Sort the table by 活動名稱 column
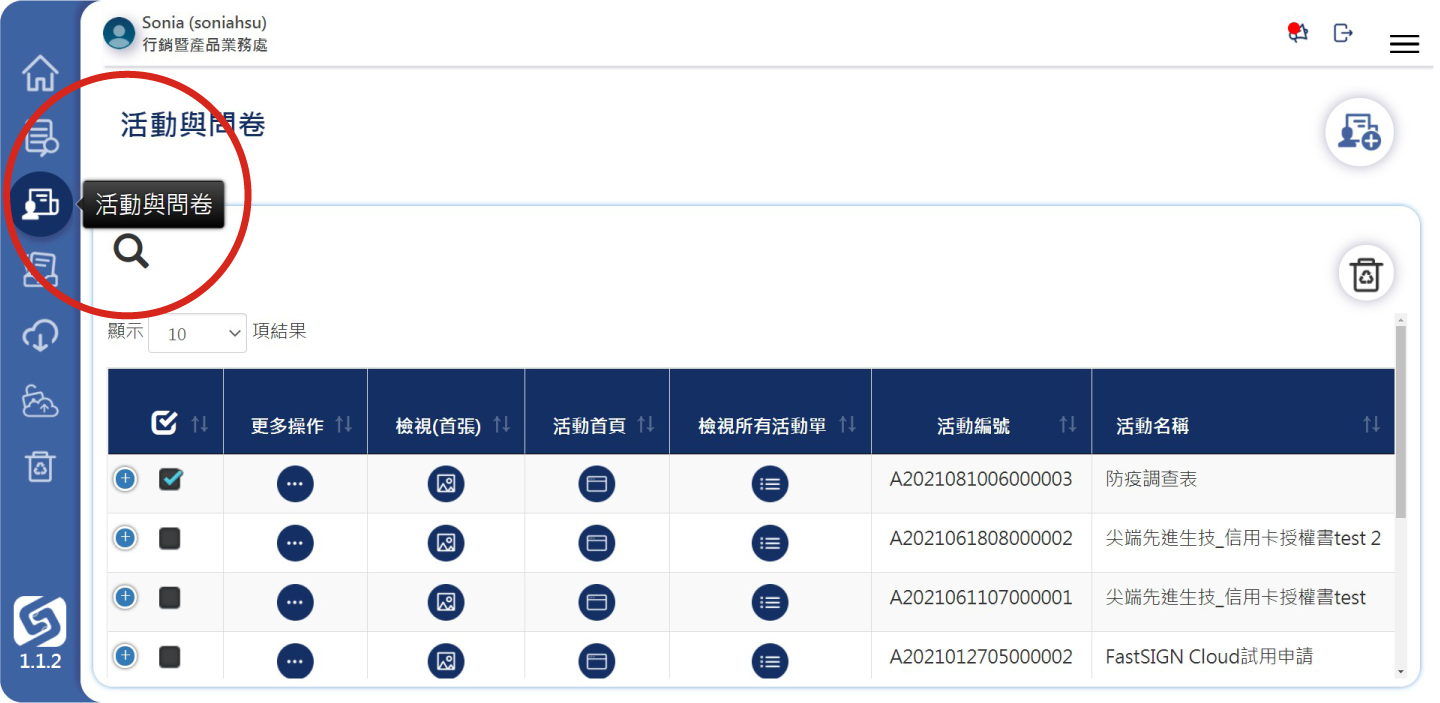The height and width of the screenshot is (703, 1440). [1371, 425]
